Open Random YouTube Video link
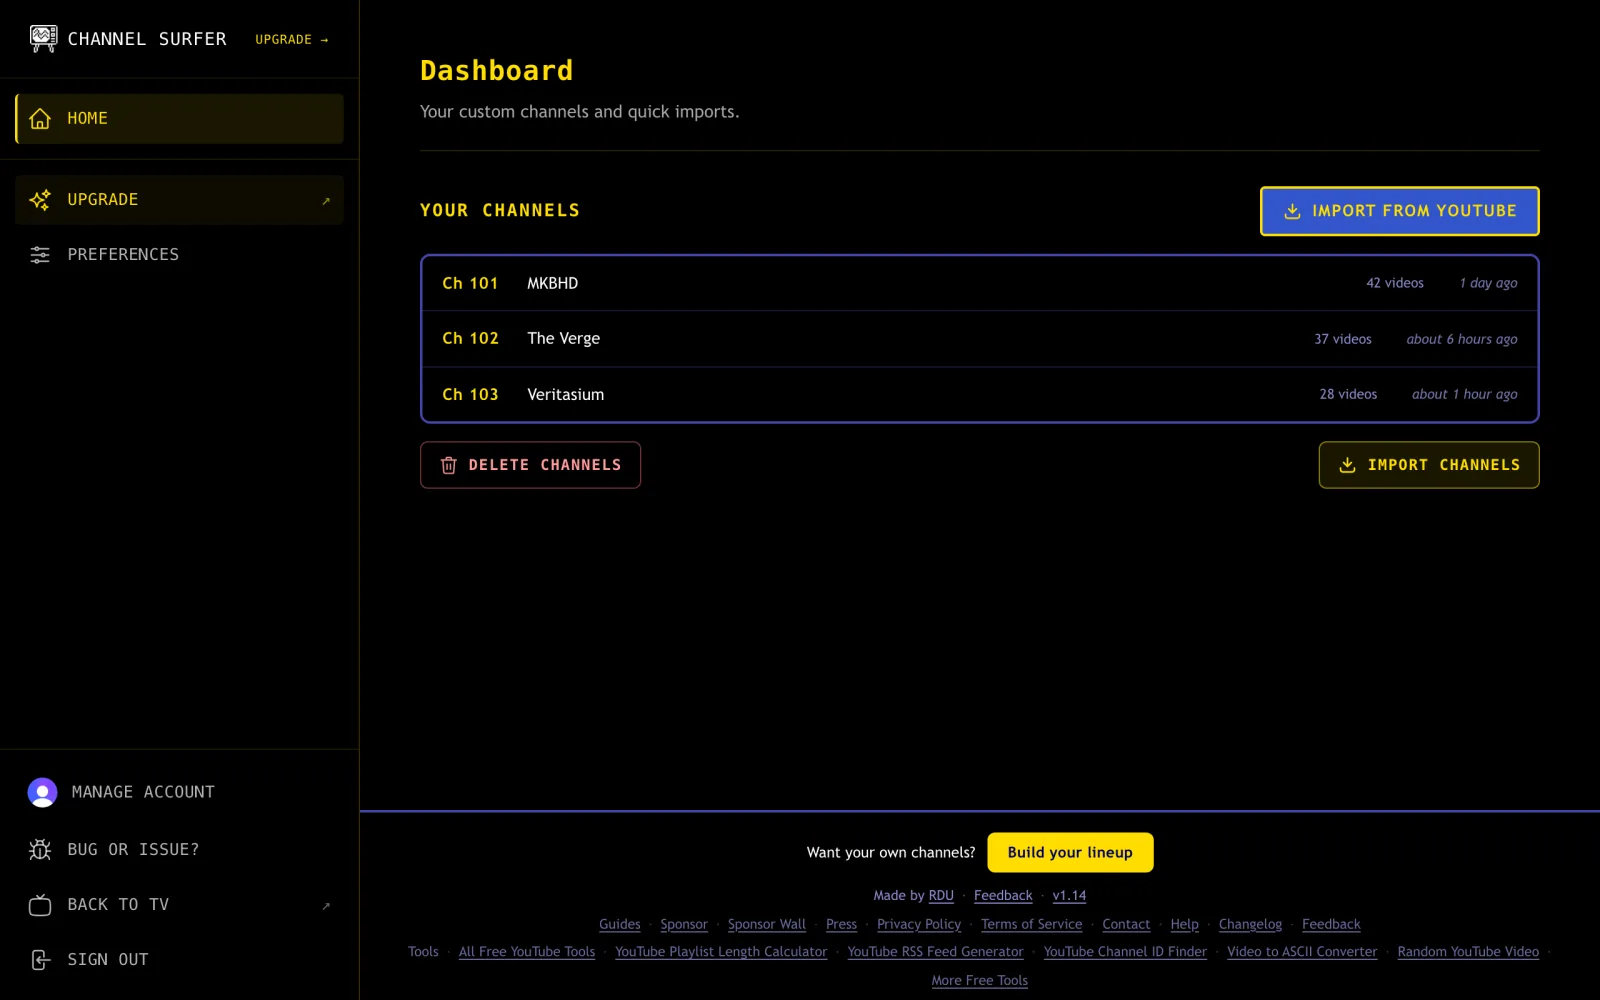Screen dimensions: 1600x1000 (1468, 952)
